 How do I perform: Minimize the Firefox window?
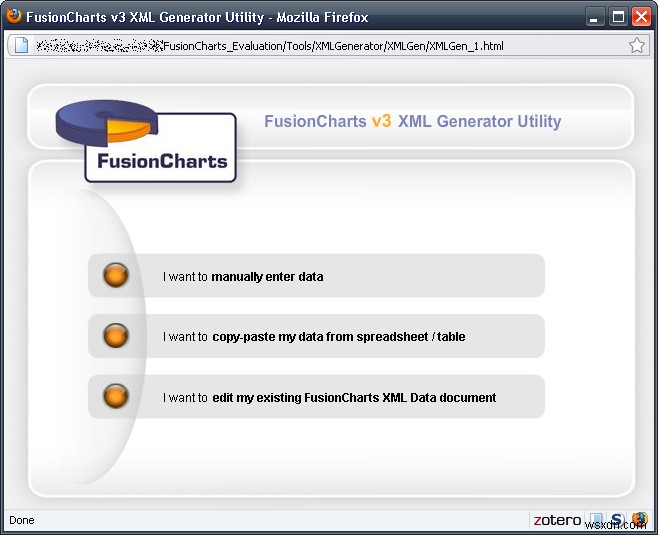point(595,17)
